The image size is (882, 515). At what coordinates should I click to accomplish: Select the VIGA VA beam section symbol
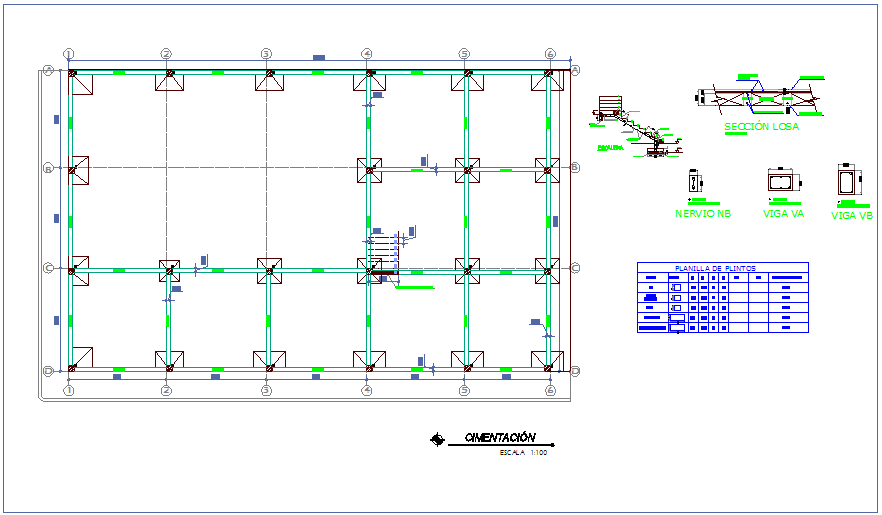(x=780, y=181)
